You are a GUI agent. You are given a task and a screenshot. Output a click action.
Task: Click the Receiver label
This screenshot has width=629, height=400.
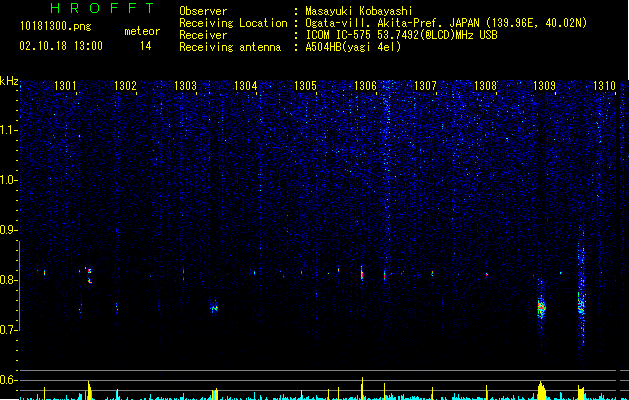click(203, 35)
